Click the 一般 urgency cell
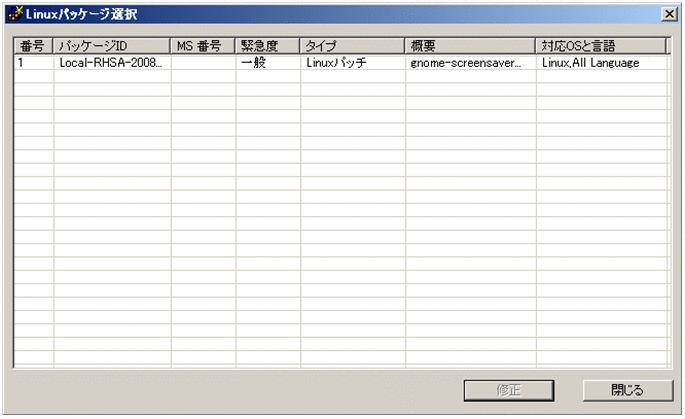The image size is (685, 419). [268, 63]
